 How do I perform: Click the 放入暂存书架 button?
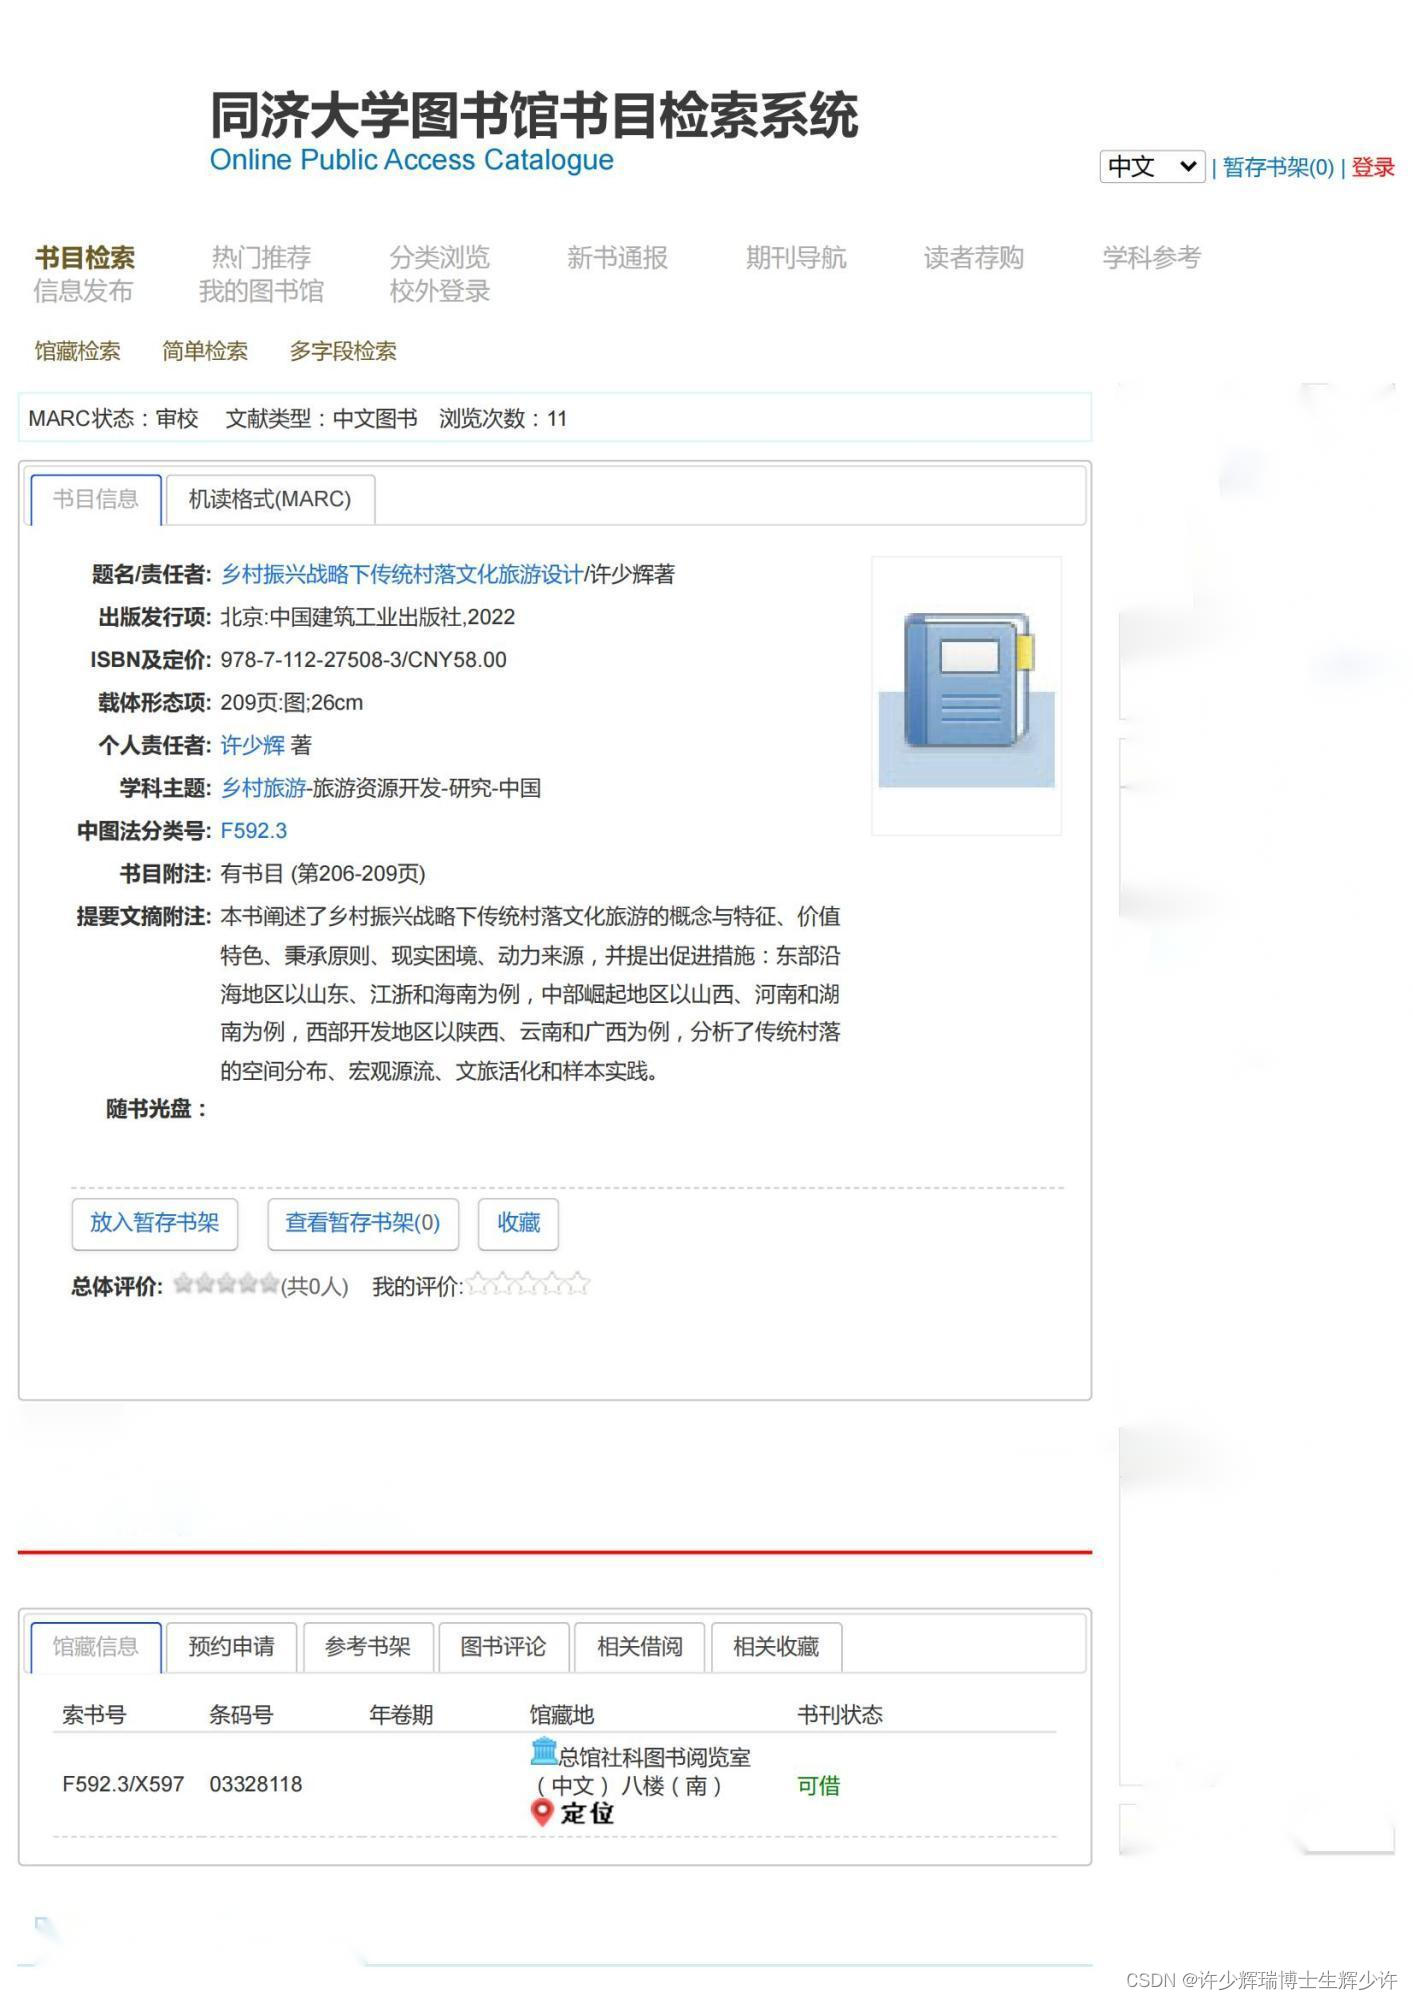(155, 1223)
